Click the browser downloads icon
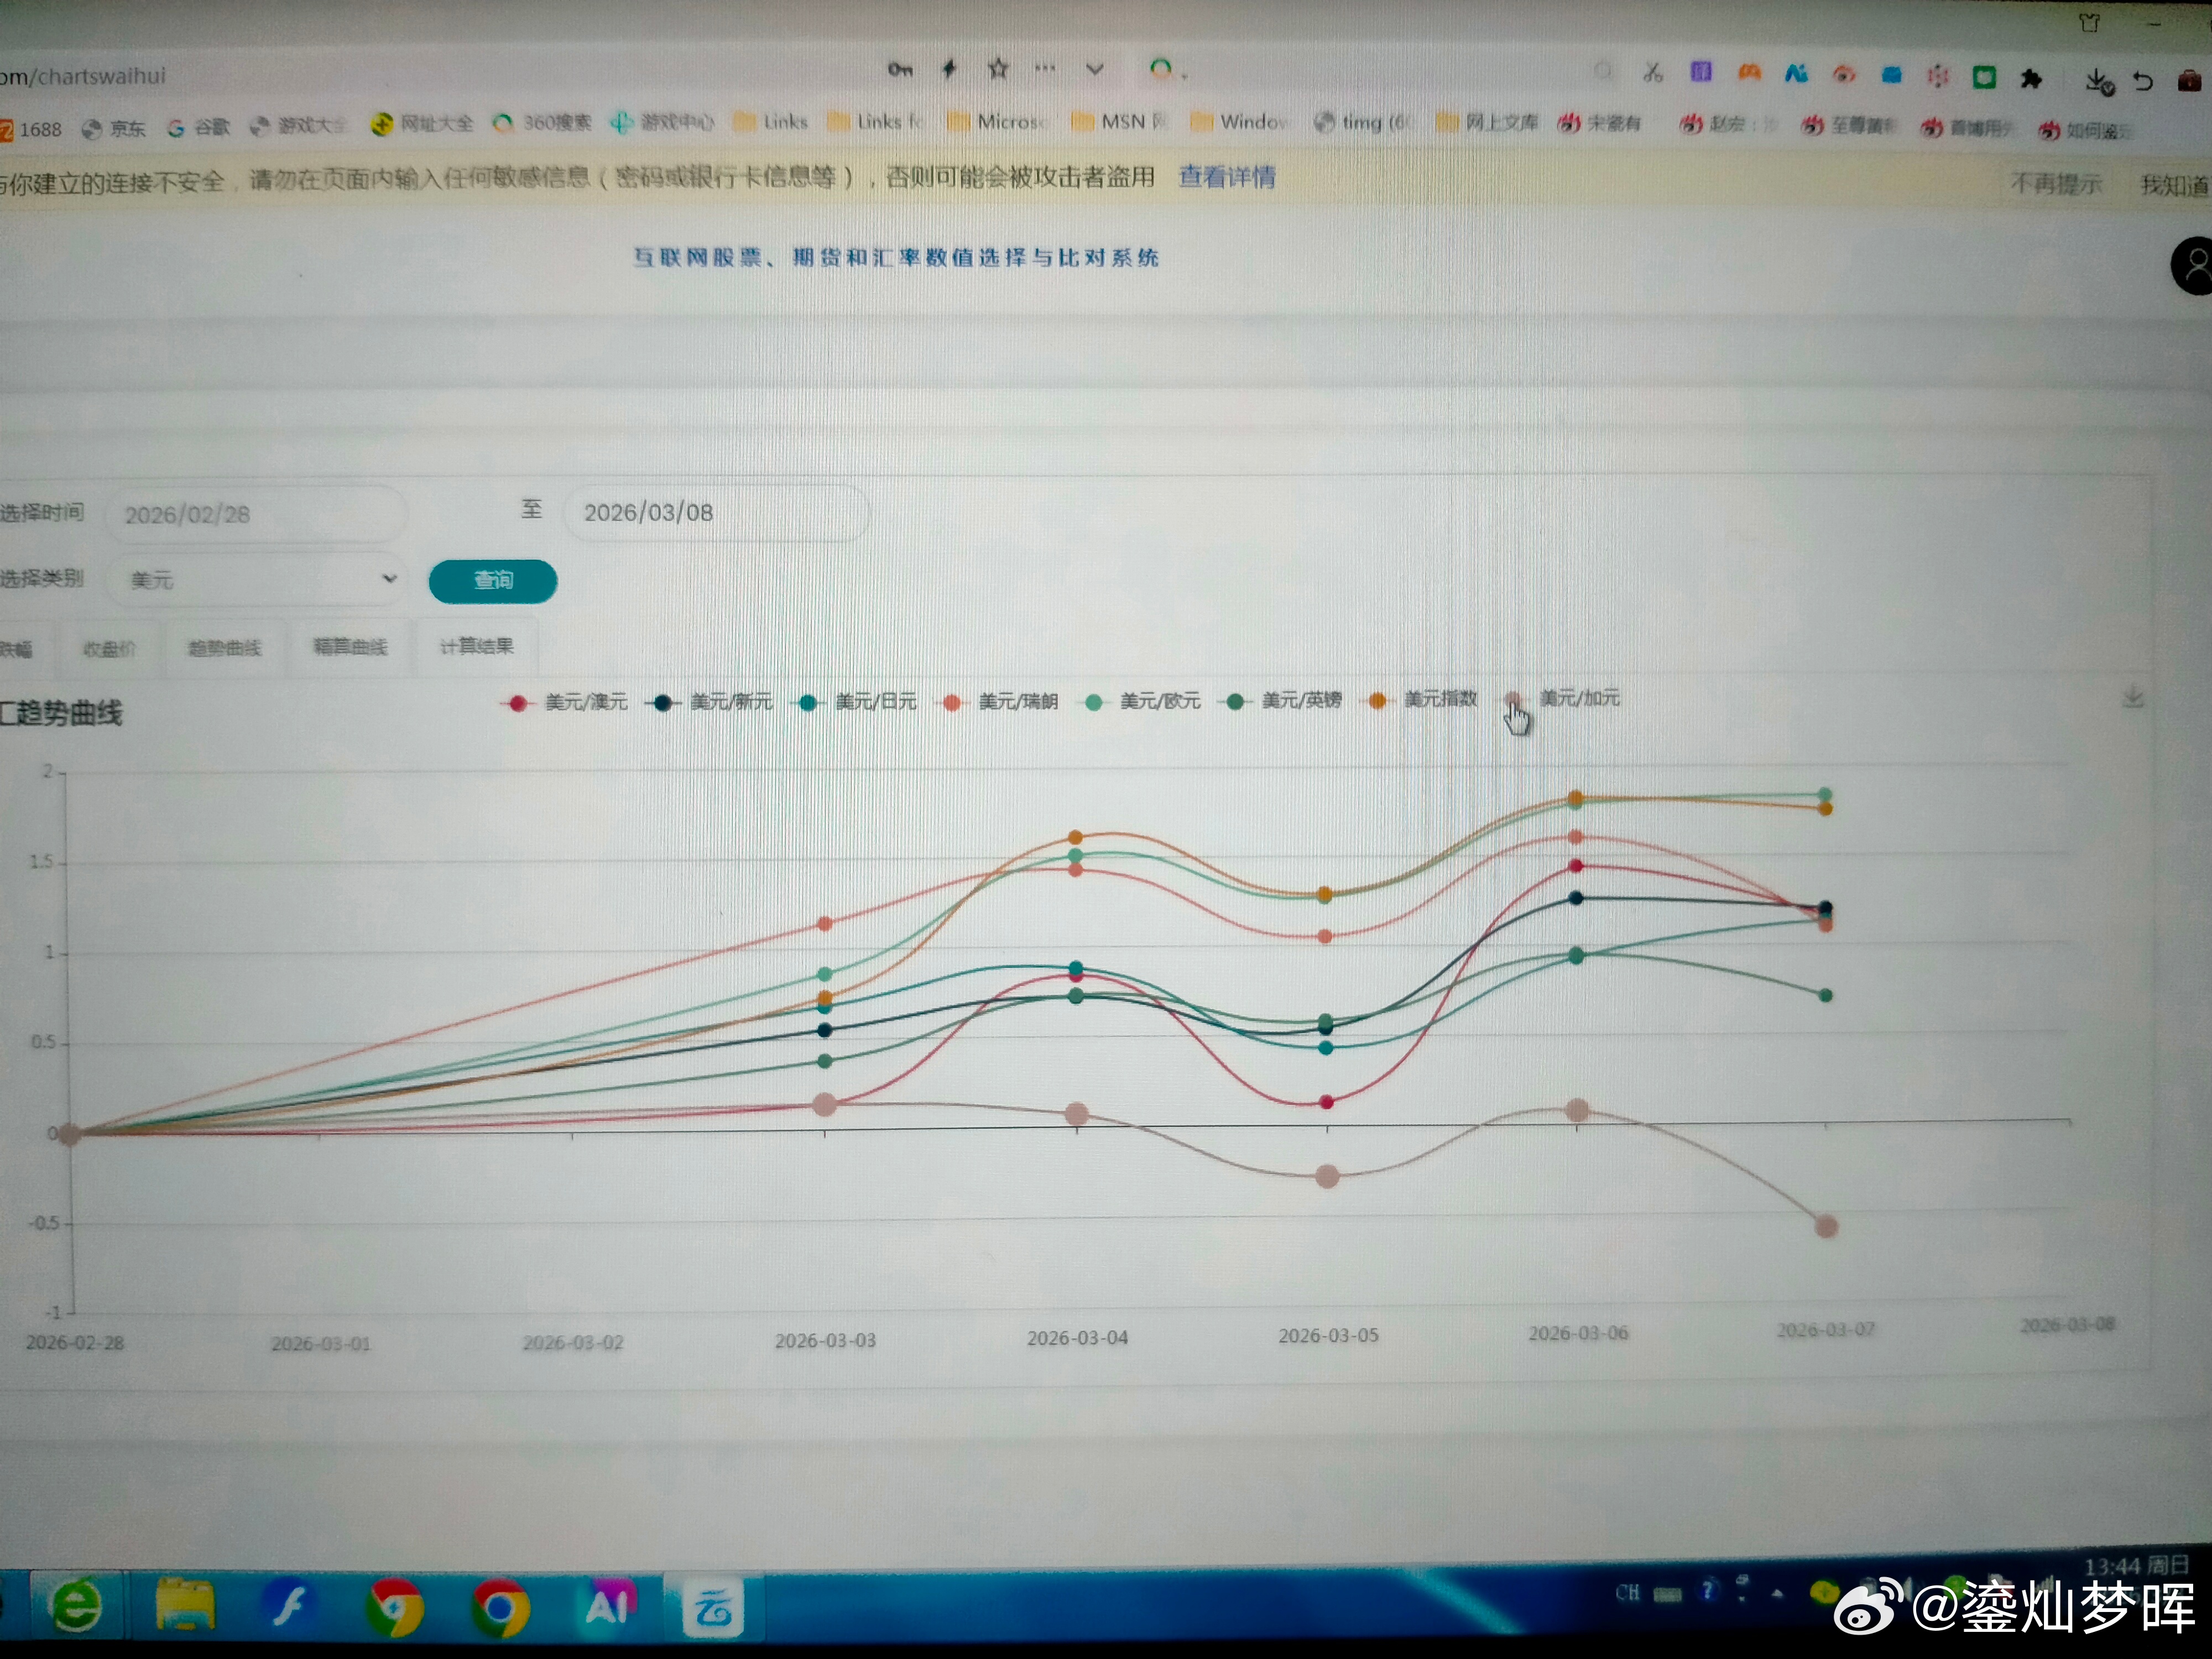 pyautogui.click(x=2098, y=81)
